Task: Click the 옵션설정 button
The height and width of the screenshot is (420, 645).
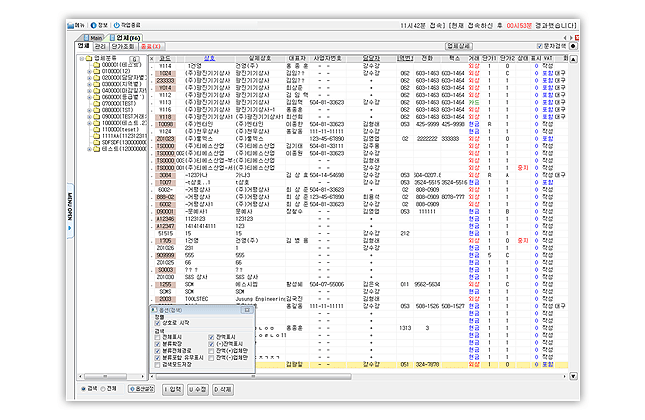Action: pos(142,389)
